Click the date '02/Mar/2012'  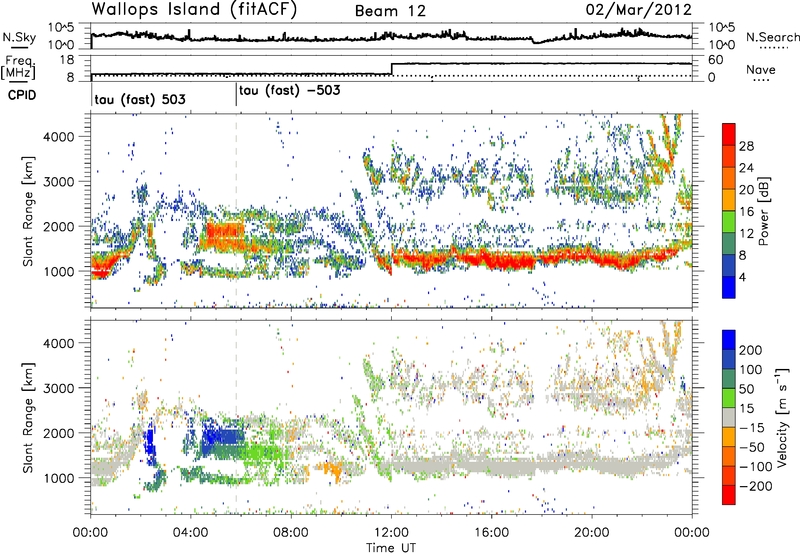tap(639, 10)
